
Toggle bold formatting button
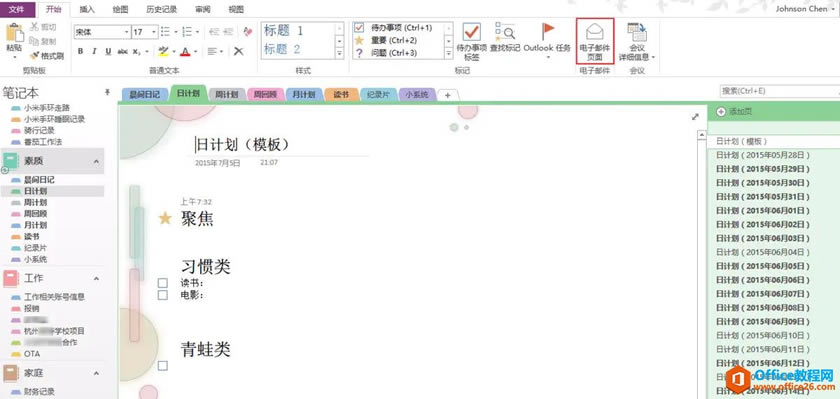(80, 51)
